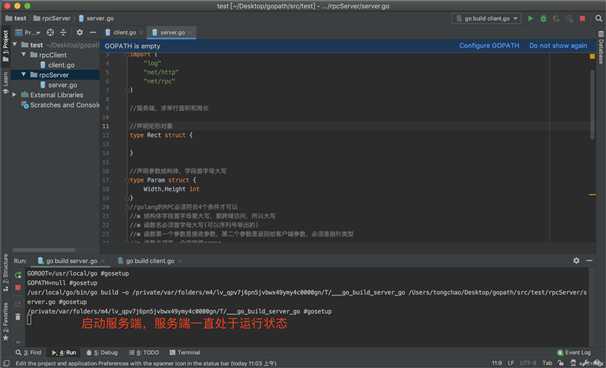Click the editor vertical scrollbar
The height and width of the screenshot is (368, 606).
click(592, 104)
